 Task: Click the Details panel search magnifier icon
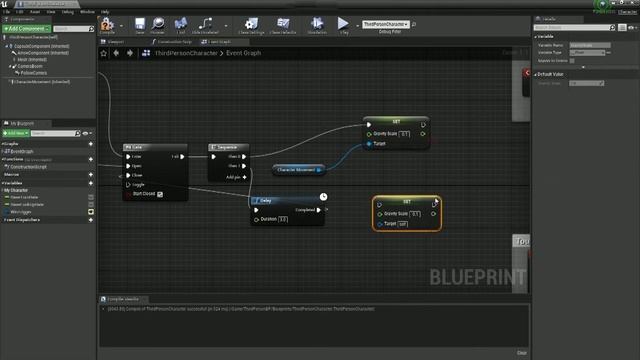[612, 27]
